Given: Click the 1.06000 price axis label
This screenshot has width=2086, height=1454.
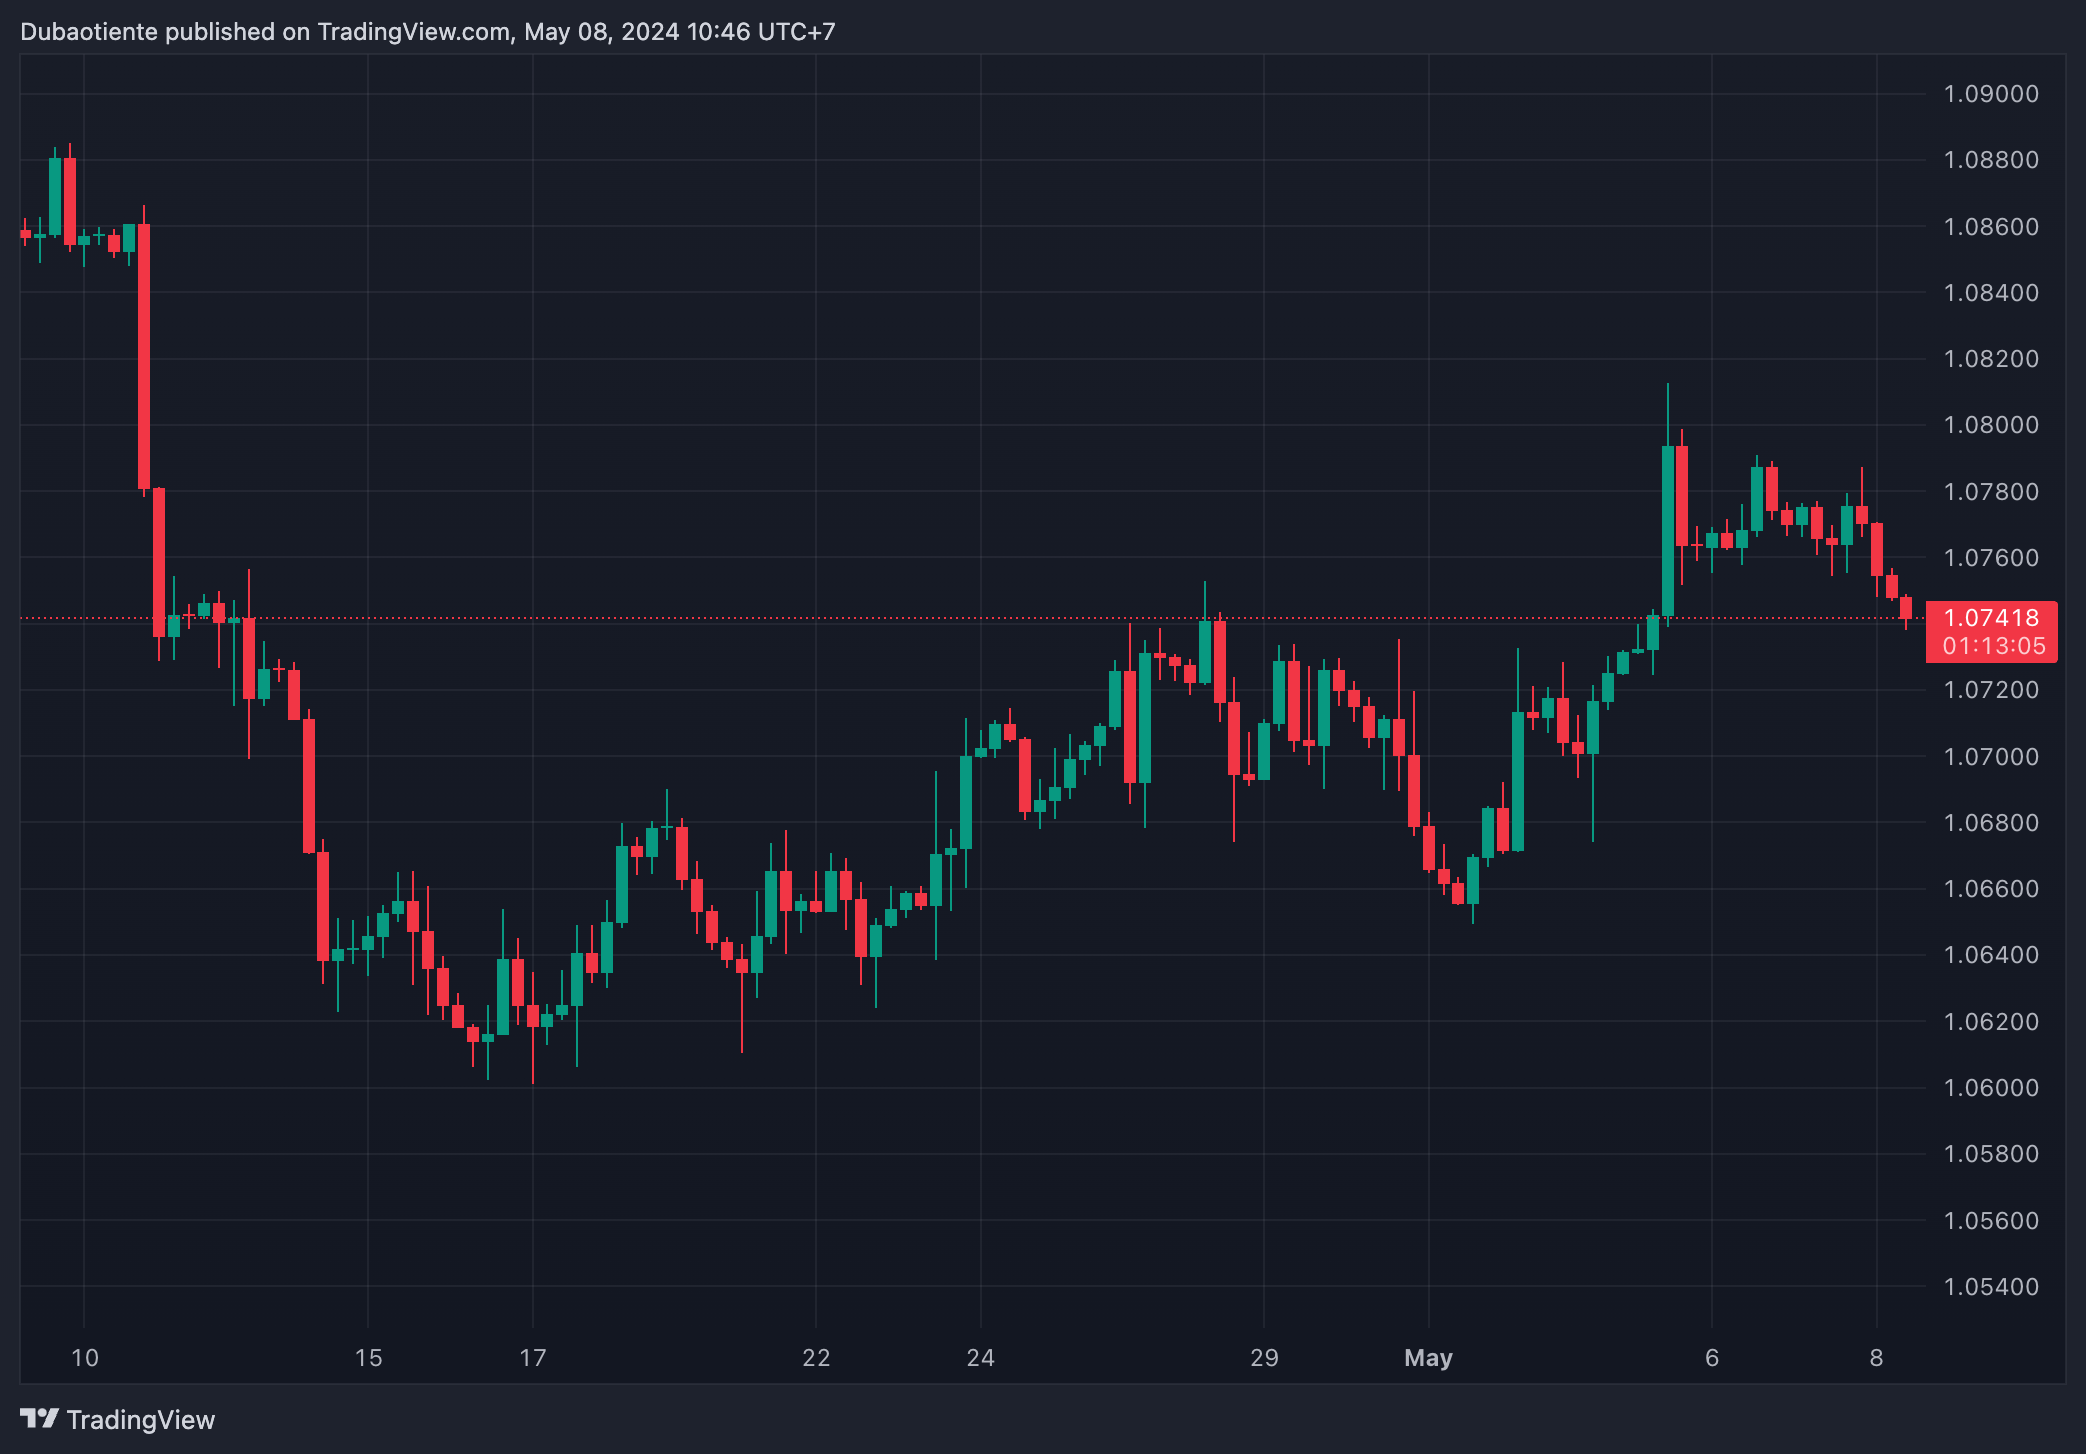Looking at the screenshot, I should point(1991,1088).
